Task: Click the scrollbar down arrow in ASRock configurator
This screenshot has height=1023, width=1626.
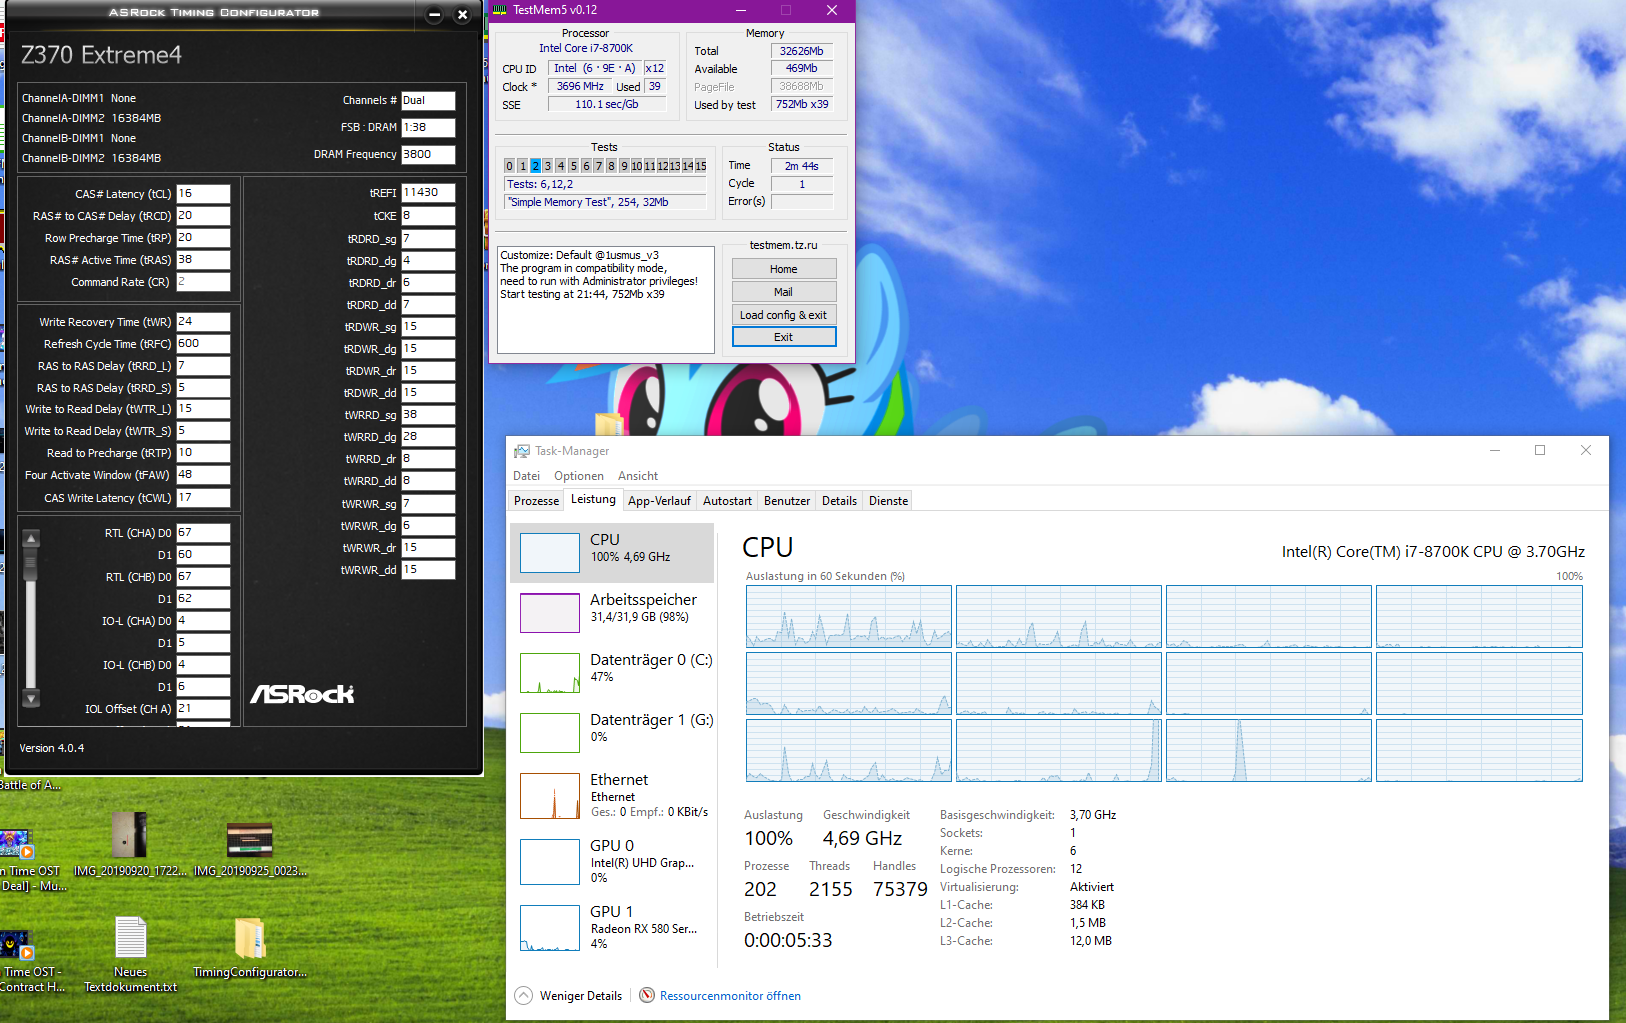Action: tap(31, 698)
